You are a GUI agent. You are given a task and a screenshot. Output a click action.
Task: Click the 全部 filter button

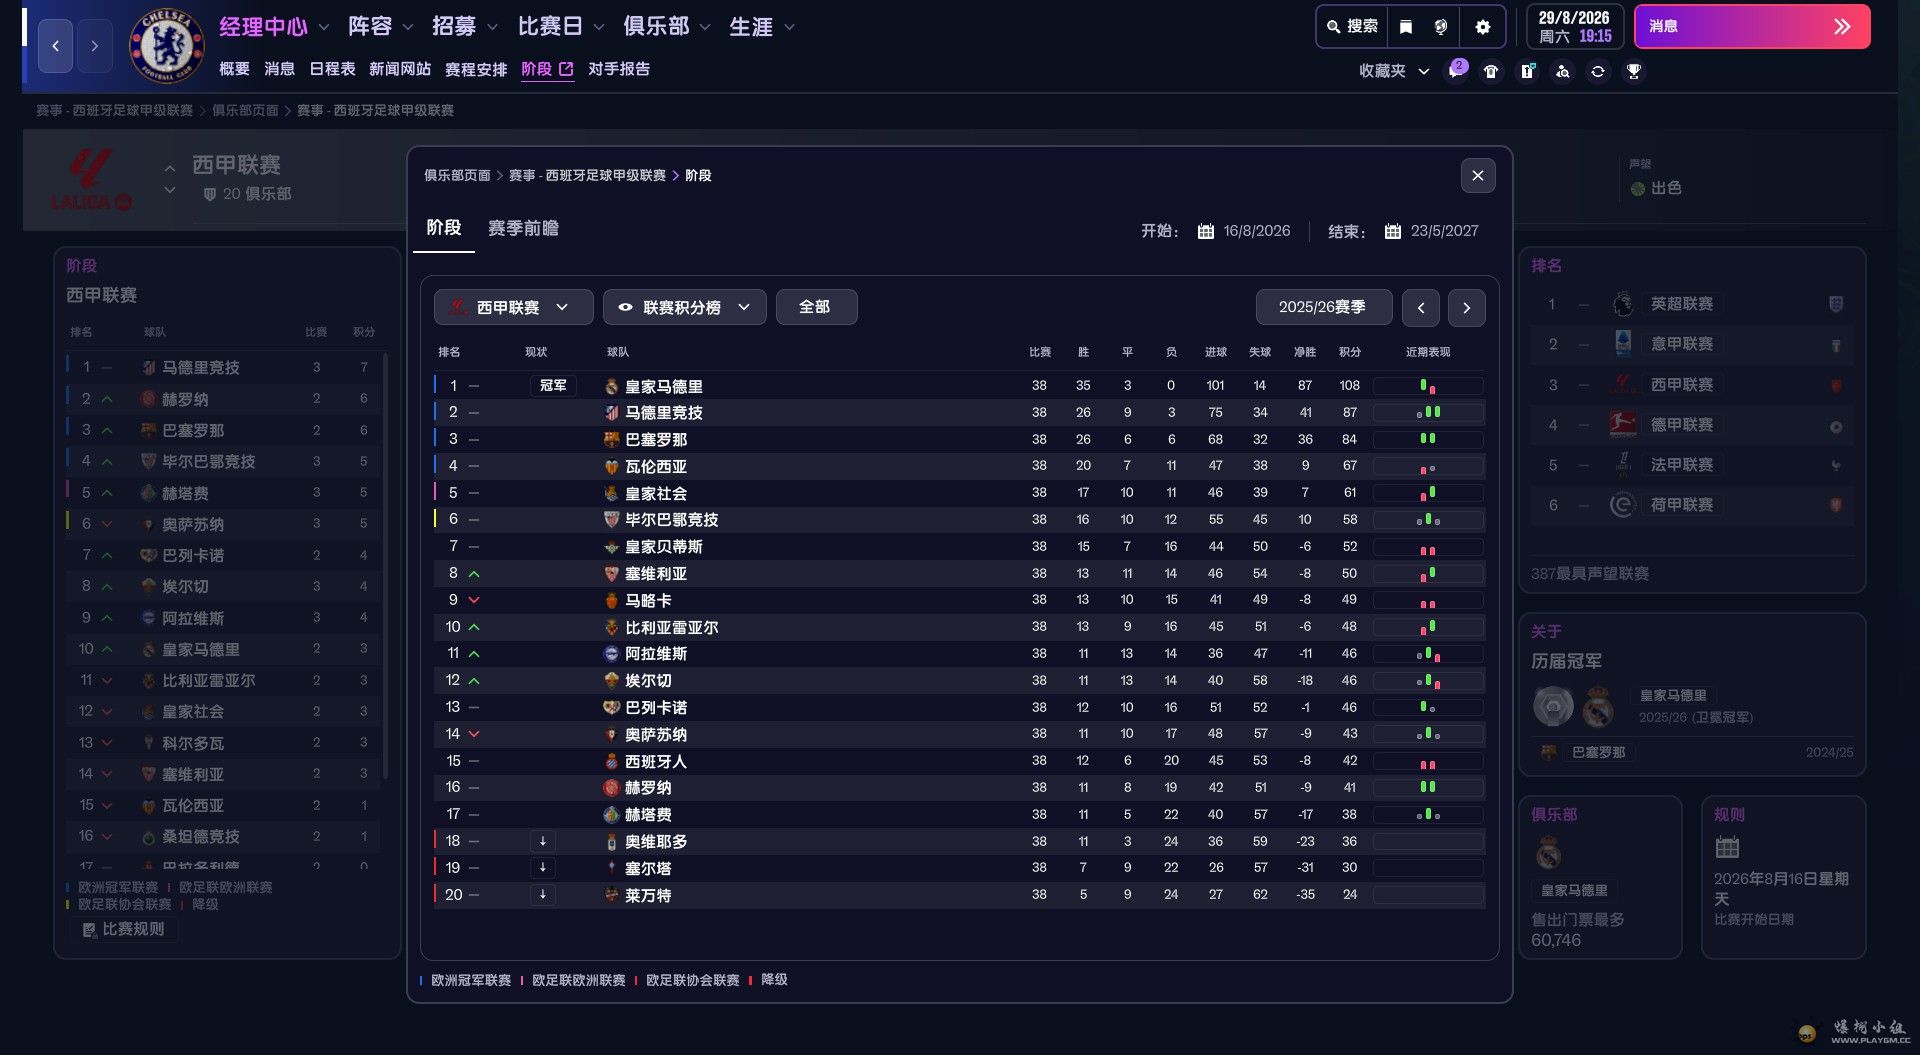click(815, 307)
